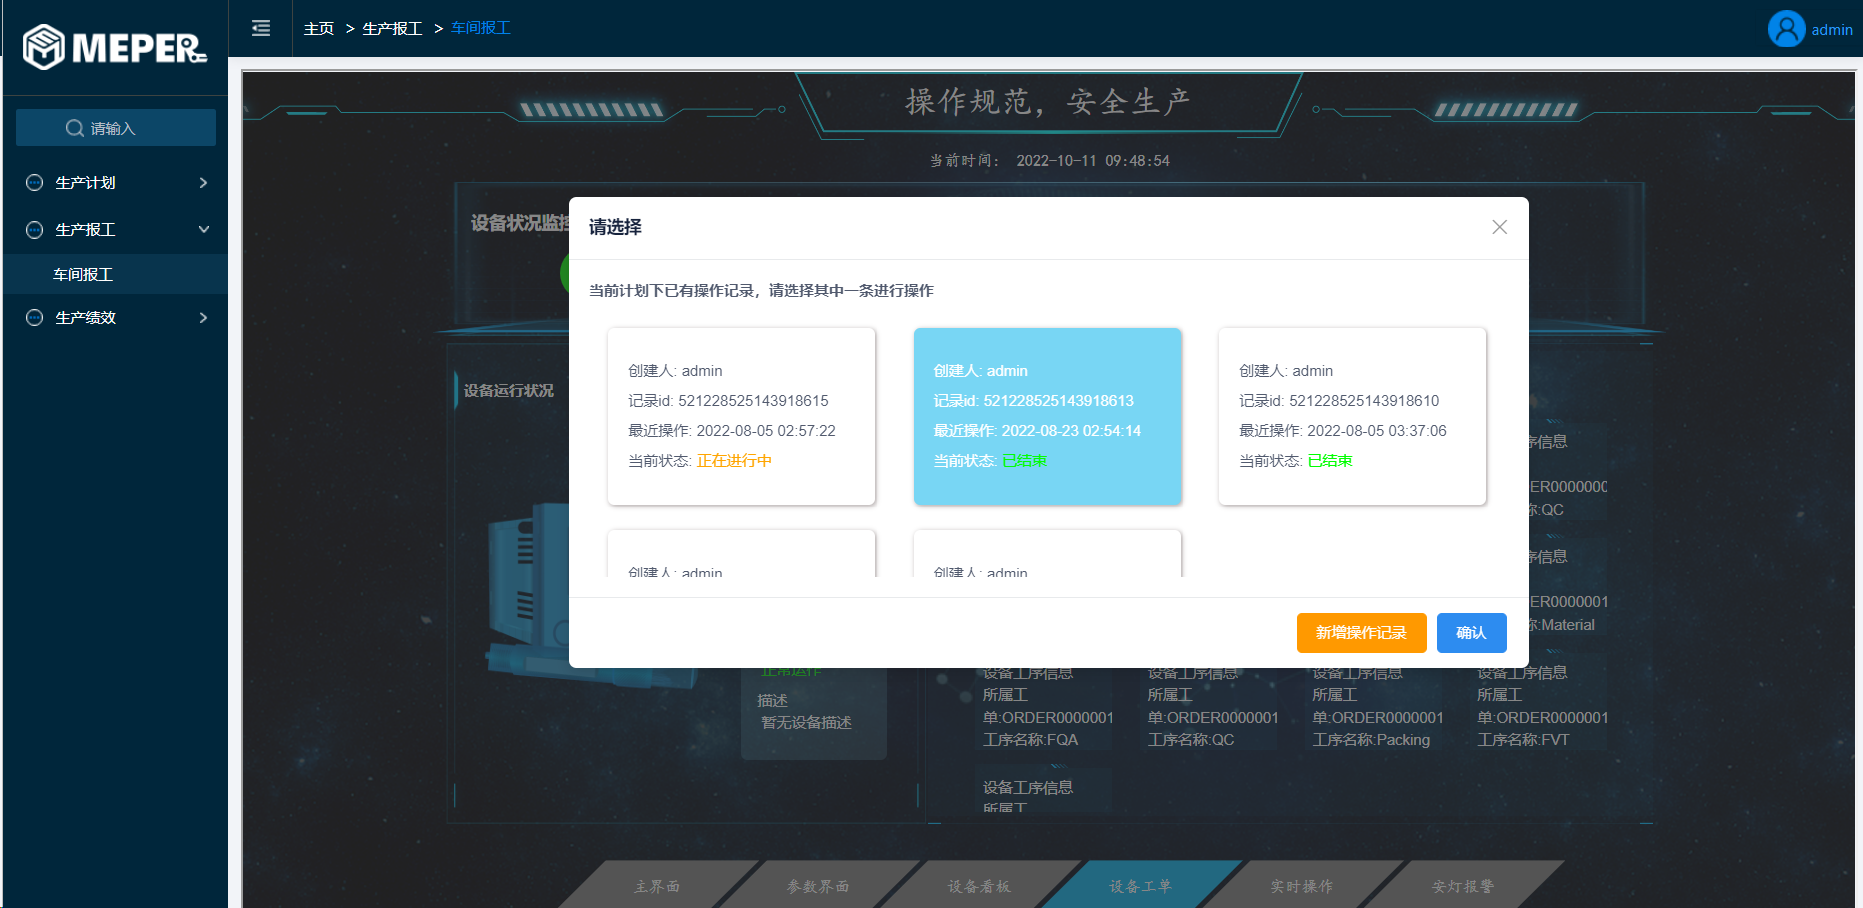Click the 车间报工 breadcrumb

point(481,28)
